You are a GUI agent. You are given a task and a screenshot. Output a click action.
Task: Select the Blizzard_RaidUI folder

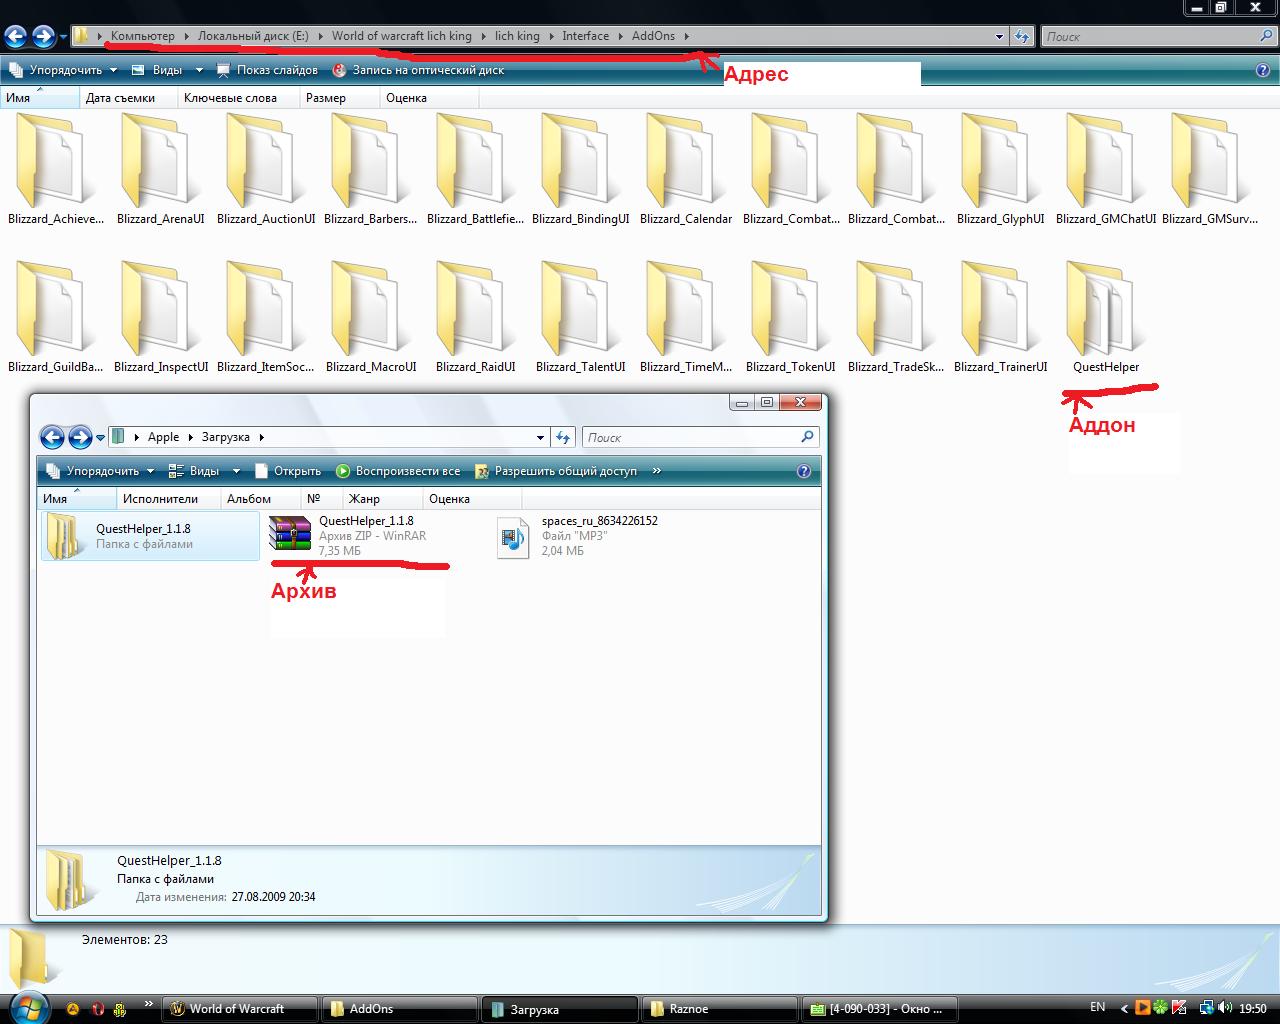[x=476, y=318]
